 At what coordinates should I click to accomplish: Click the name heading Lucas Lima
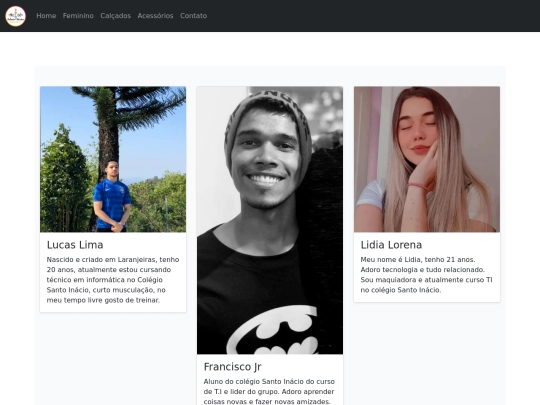pos(75,245)
